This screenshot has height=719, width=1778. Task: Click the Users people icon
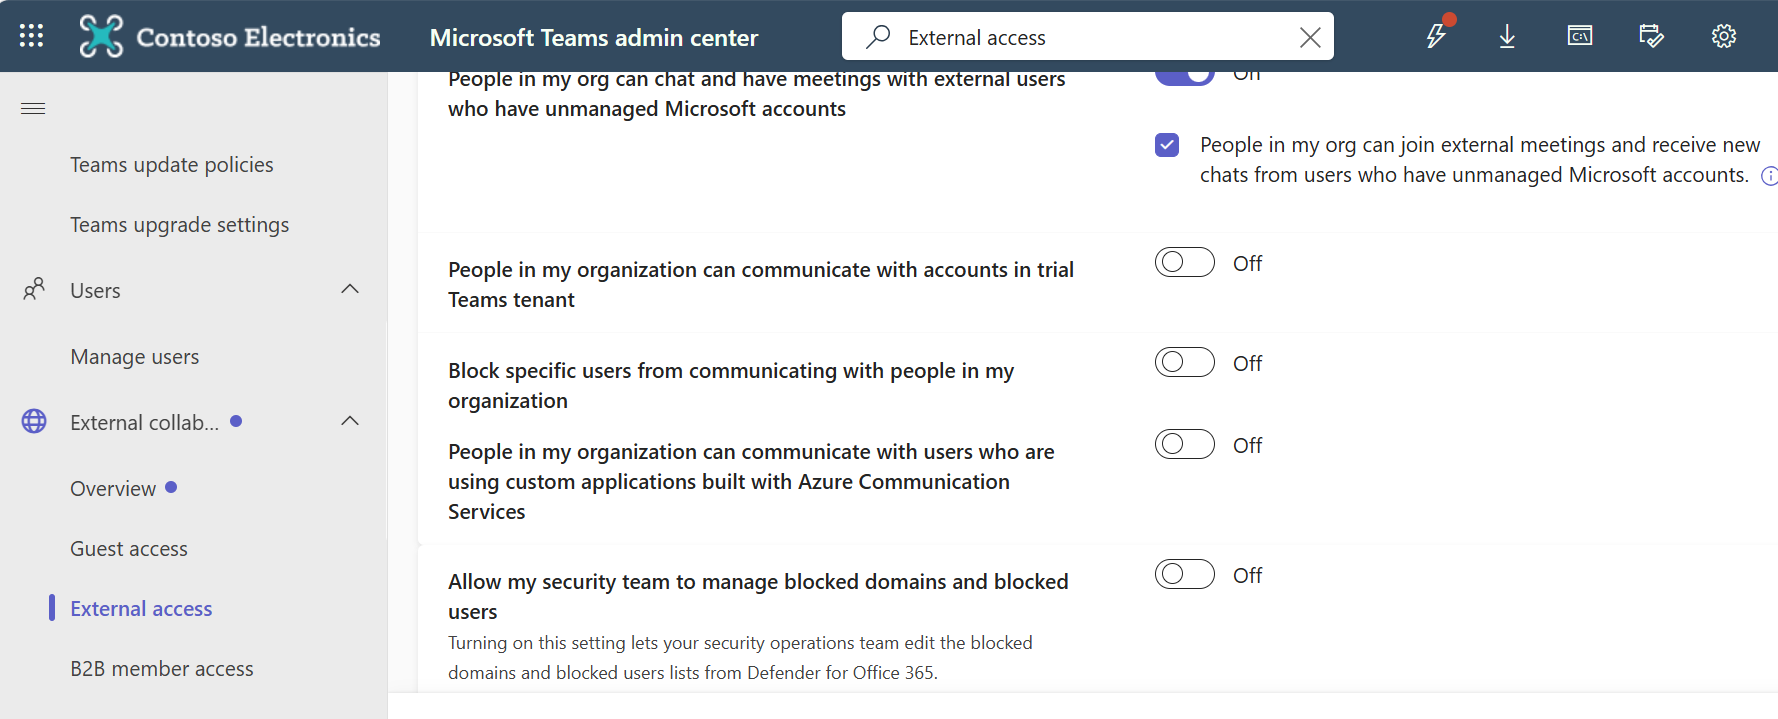34,290
